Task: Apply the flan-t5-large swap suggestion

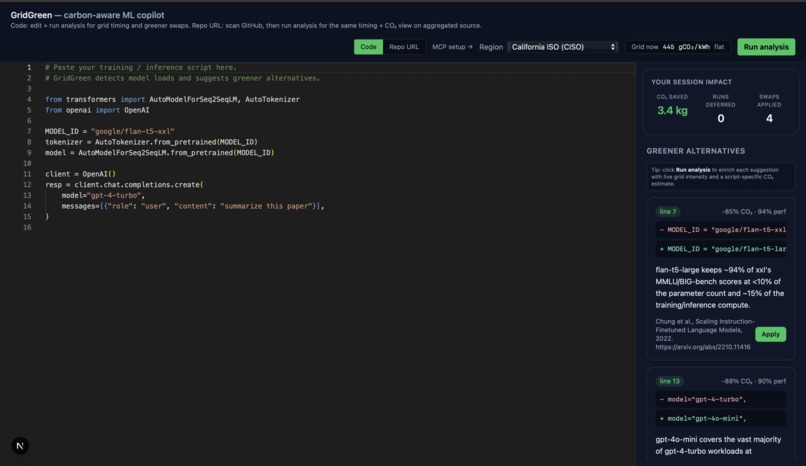Action: tap(770, 334)
